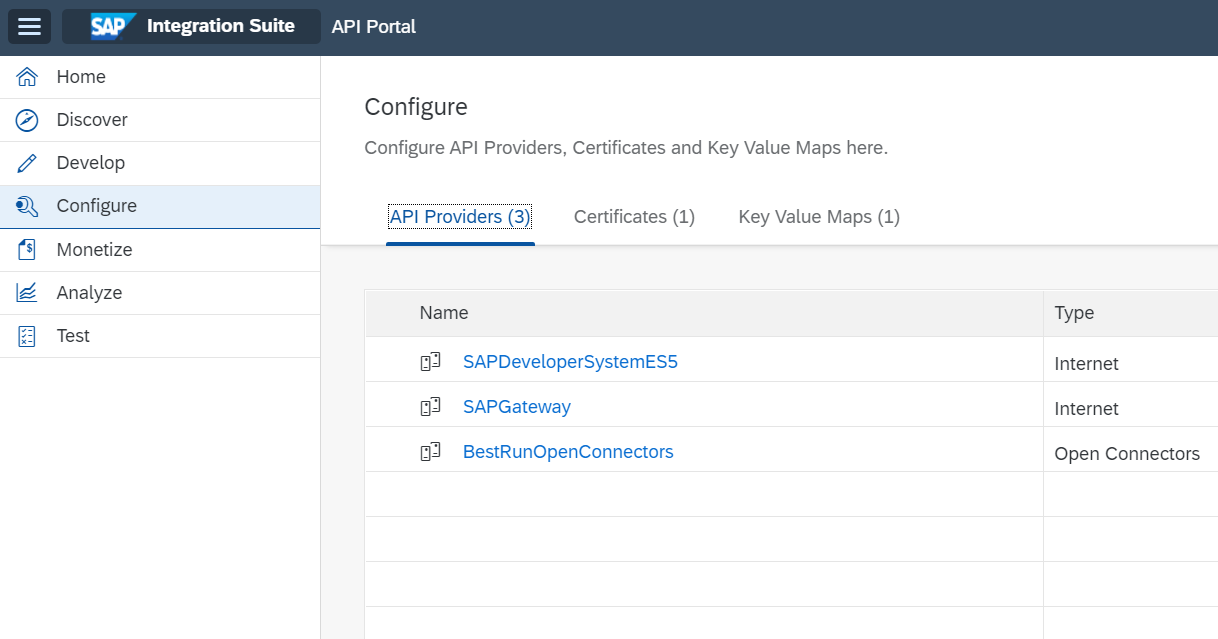Click the Analyze chart icon
This screenshot has width=1218, height=639.
pos(27,293)
